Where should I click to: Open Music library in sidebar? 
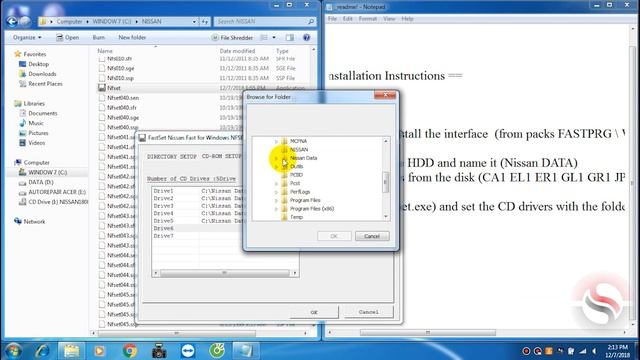click(36, 123)
